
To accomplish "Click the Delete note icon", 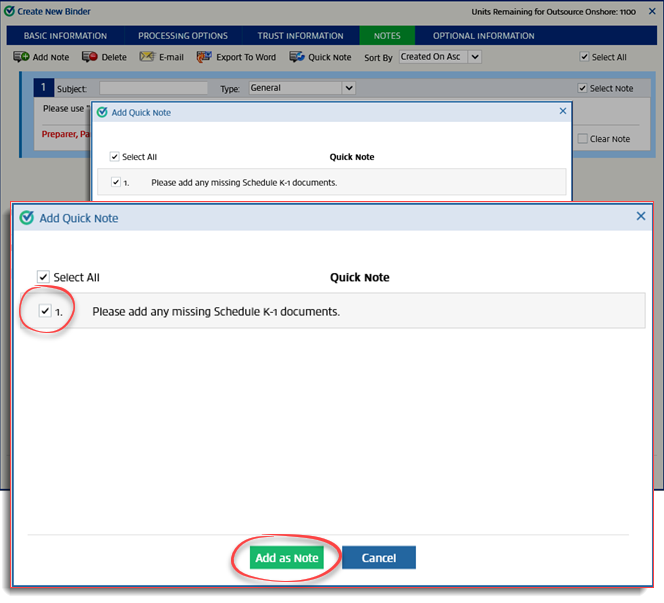I will pos(89,57).
